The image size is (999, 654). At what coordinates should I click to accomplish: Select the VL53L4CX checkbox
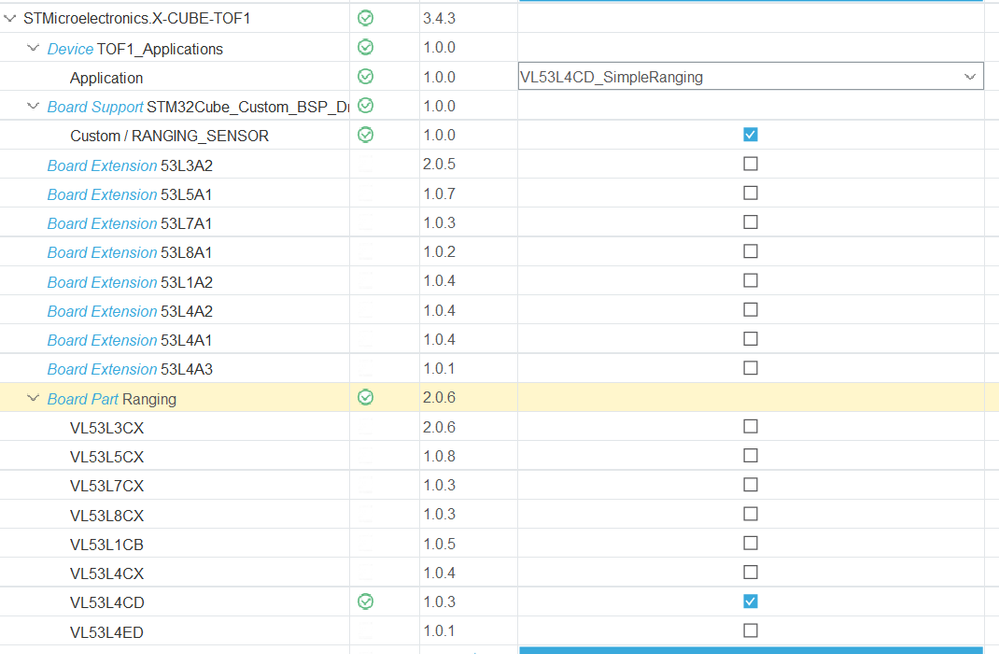point(751,572)
